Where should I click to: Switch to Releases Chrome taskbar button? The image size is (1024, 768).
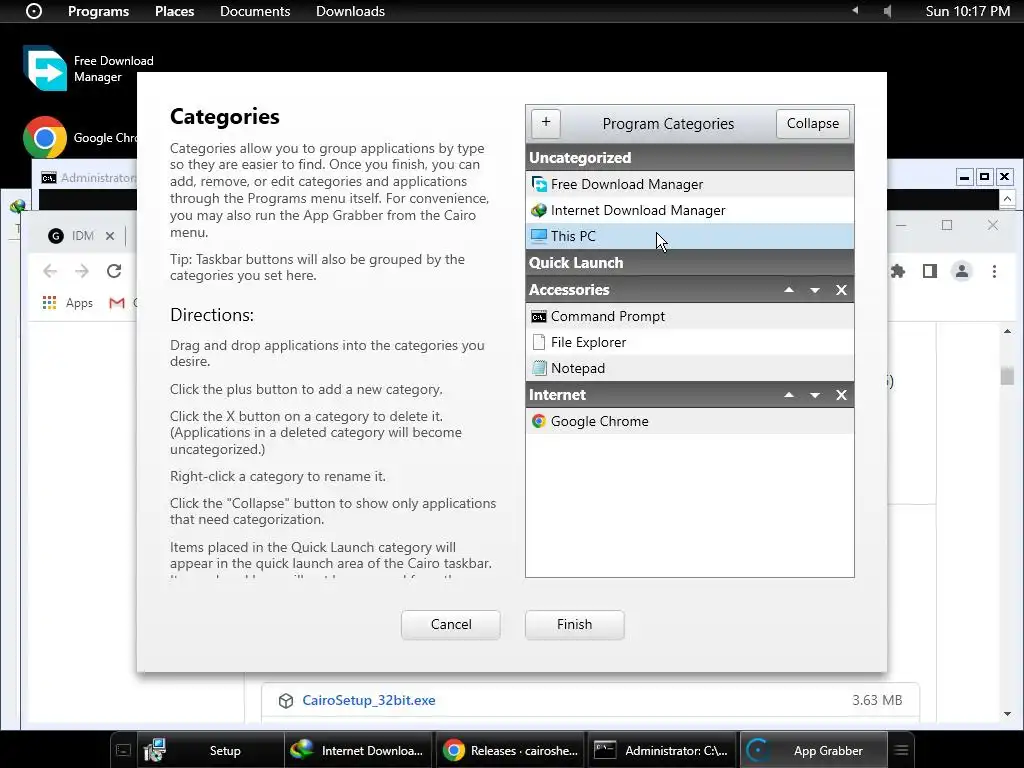pyautogui.click(x=511, y=750)
